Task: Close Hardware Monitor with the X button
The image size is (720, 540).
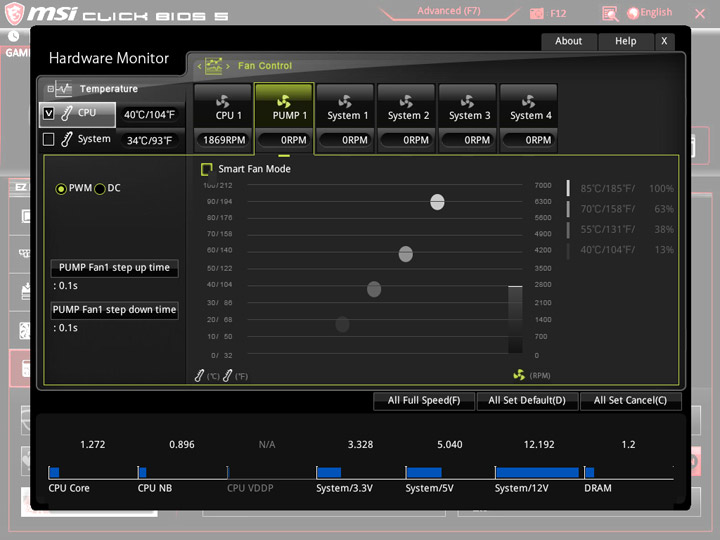Action: point(664,41)
